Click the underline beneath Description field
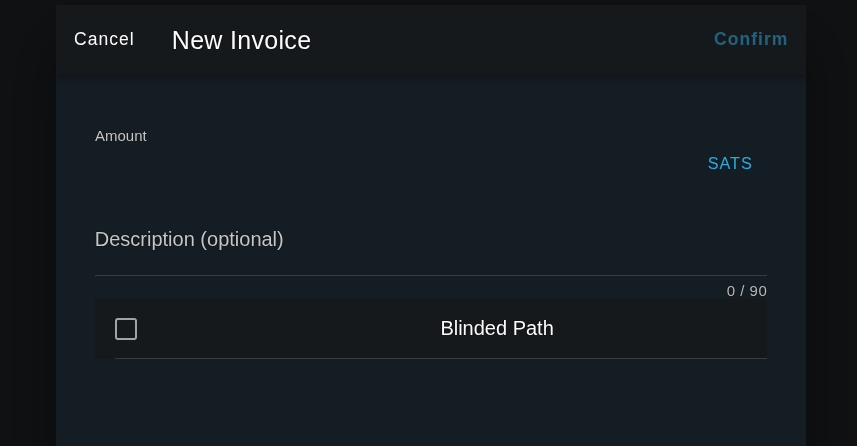857x446 pixels. point(430,275)
